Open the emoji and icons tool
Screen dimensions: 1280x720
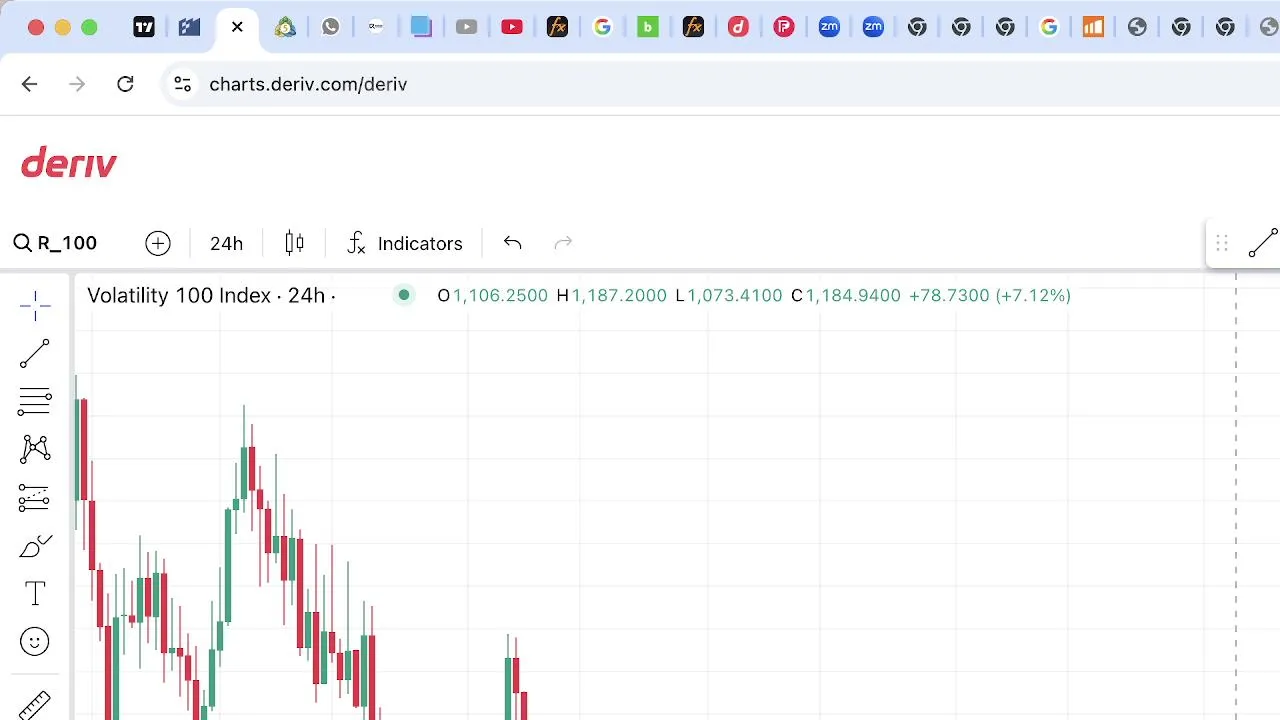click(x=35, y=642)
